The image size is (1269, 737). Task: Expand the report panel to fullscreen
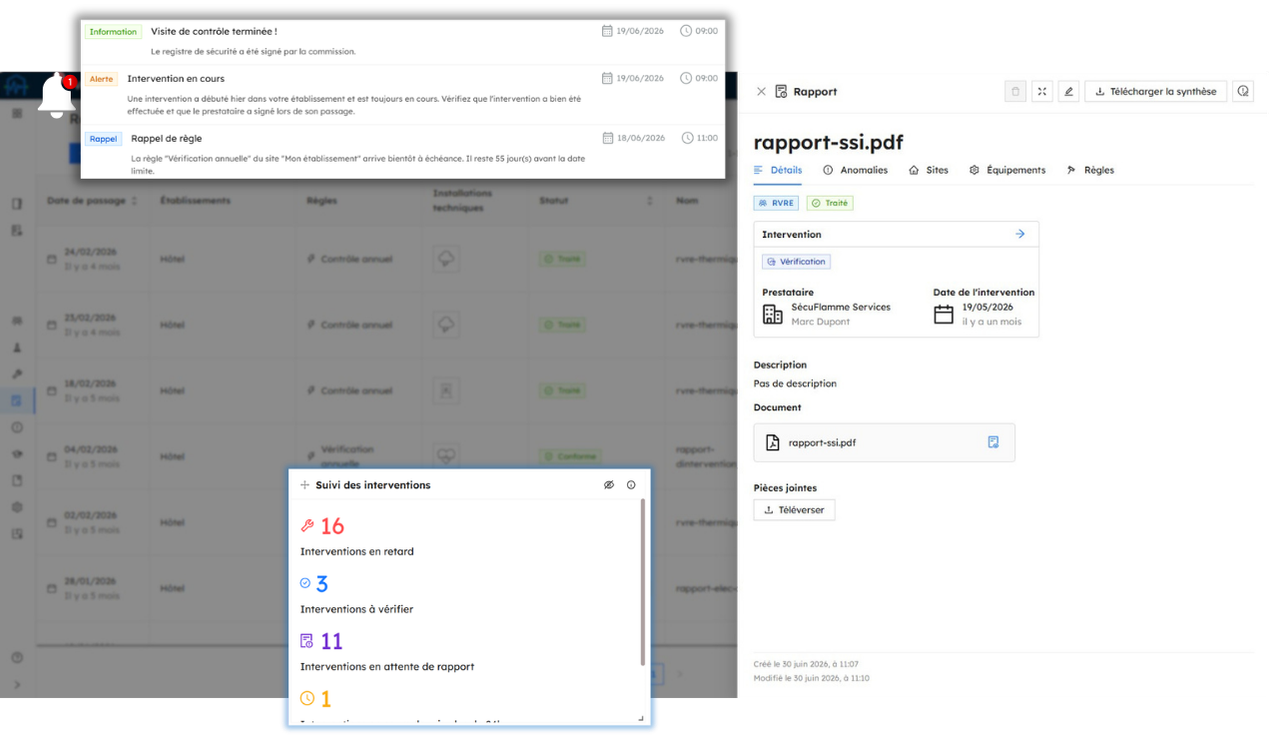(x=1042, y=91)
